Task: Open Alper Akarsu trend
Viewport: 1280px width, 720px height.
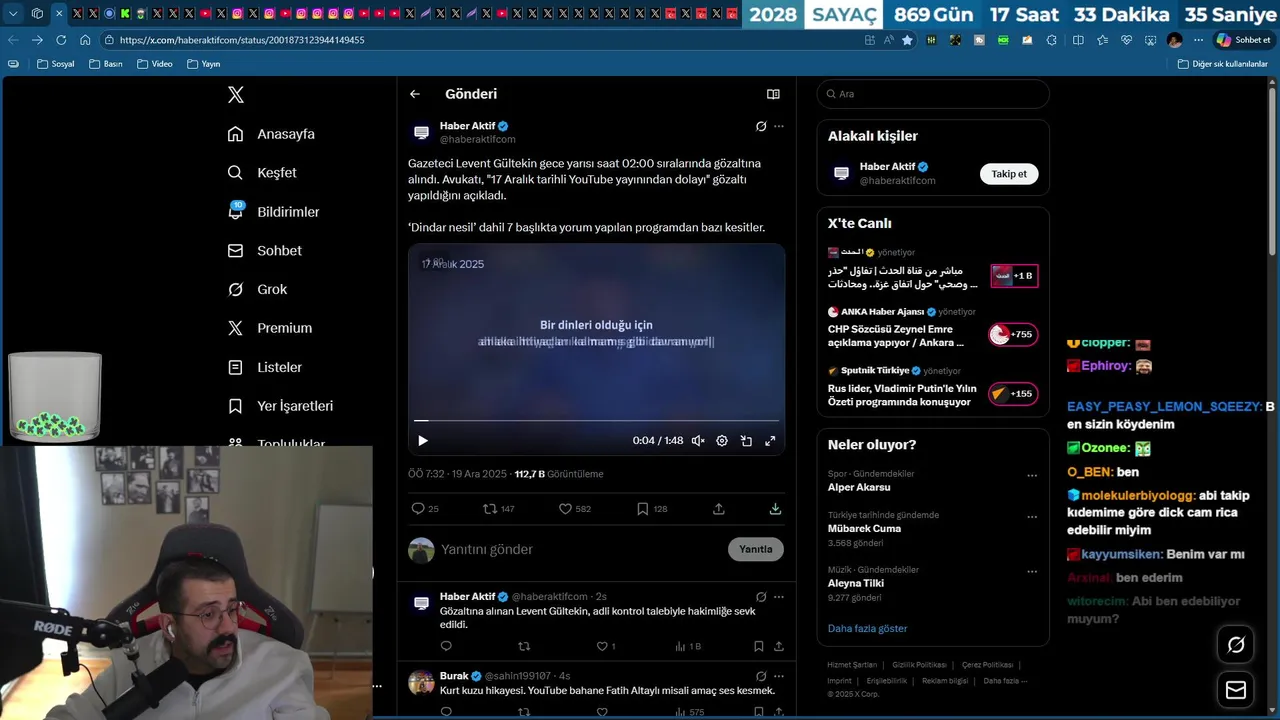Action: (859, 488)
